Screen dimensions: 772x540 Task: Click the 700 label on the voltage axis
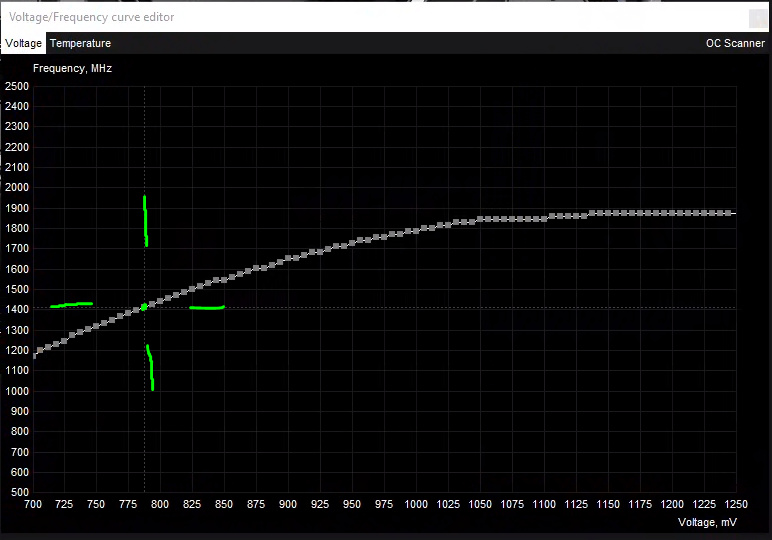pyautogui.click(x=33, y=505)
